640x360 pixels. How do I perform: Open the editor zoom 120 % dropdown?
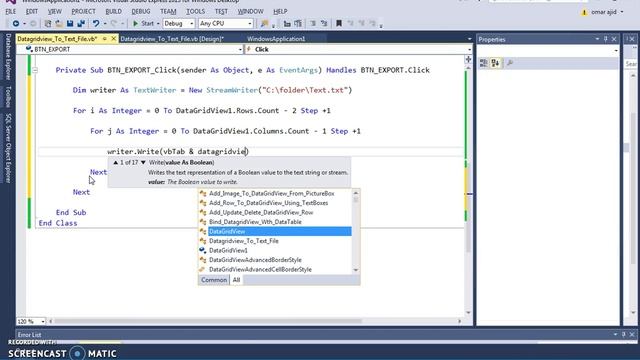[x=43, y=322]
